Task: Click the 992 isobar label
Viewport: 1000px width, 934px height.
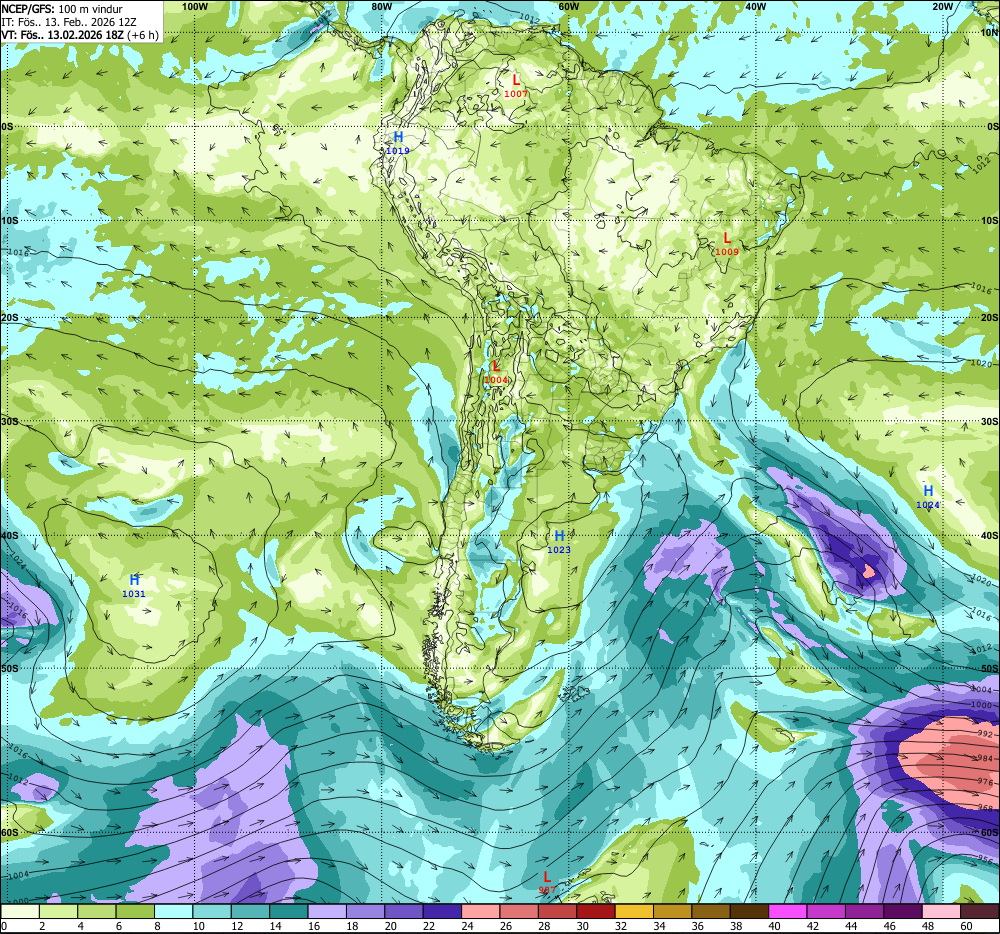Action: [985, 734]
